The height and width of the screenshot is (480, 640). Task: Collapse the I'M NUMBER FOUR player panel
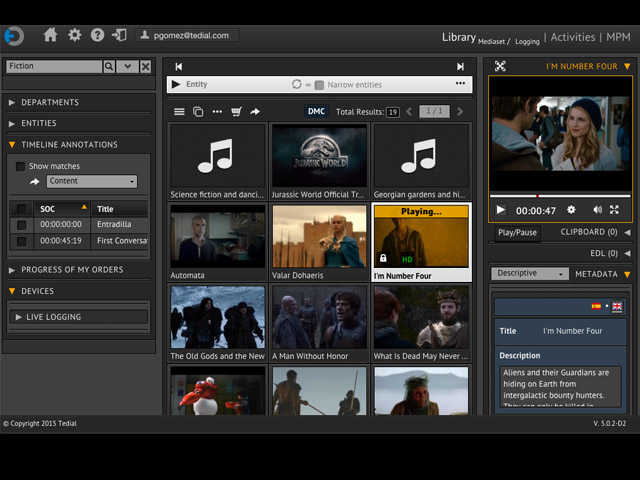[x=627, y=66]
